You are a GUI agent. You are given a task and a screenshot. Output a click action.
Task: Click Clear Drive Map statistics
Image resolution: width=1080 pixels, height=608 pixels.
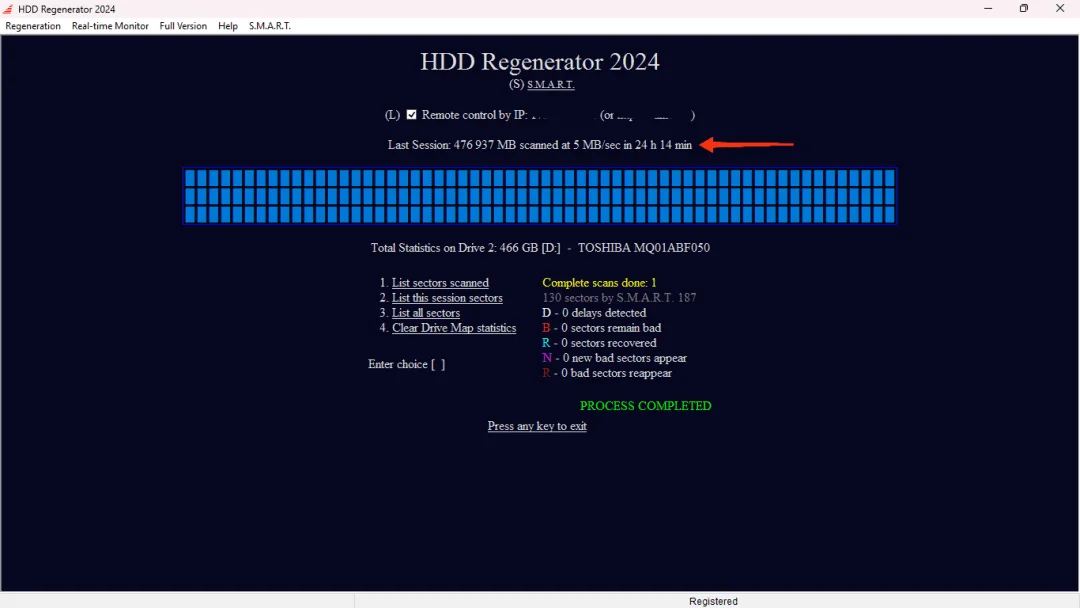pos(454,328)
